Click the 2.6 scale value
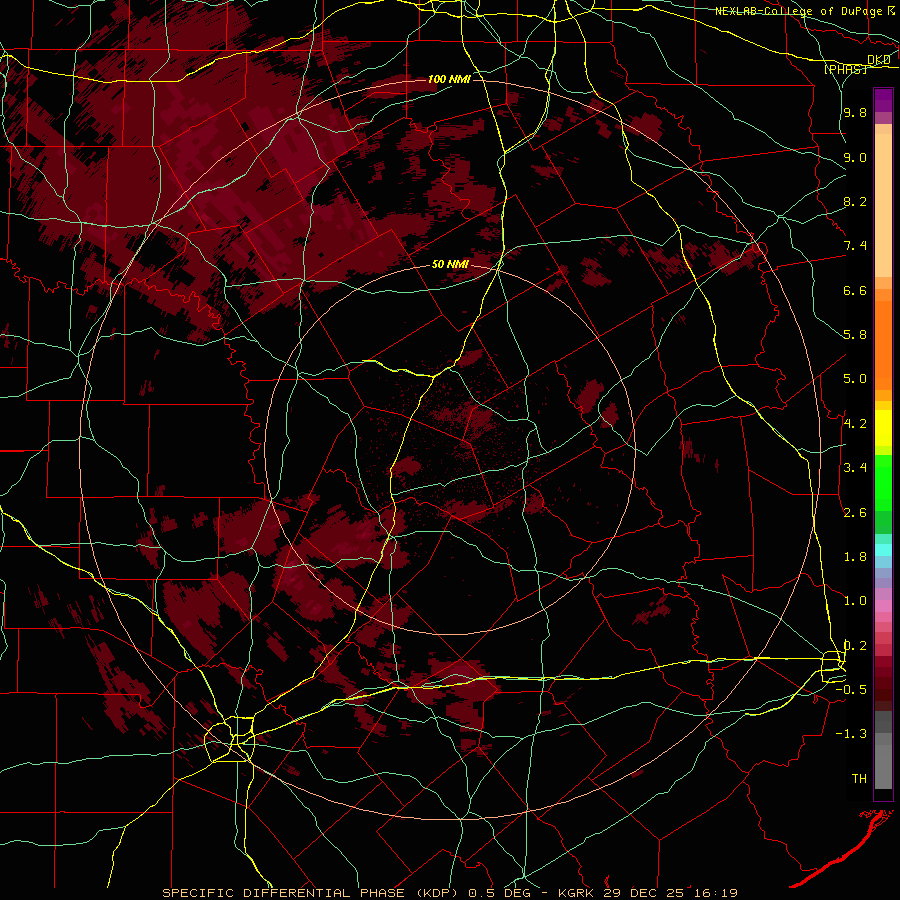900x900 pixels. coord(855,513)
